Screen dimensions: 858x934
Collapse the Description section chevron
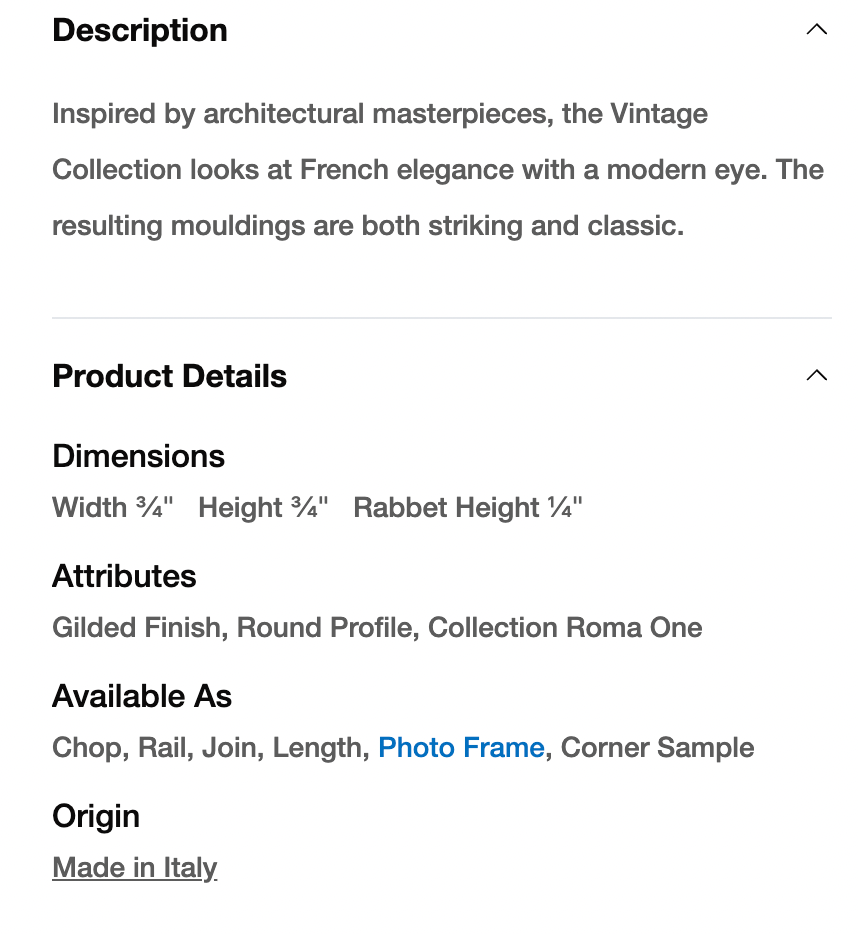click(816, 30)
